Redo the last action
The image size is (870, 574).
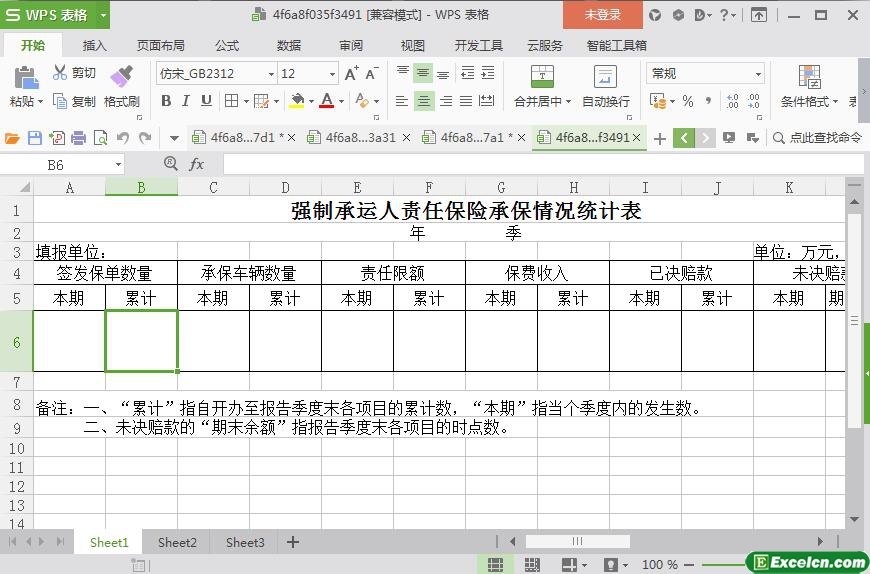tap(145, 138)
